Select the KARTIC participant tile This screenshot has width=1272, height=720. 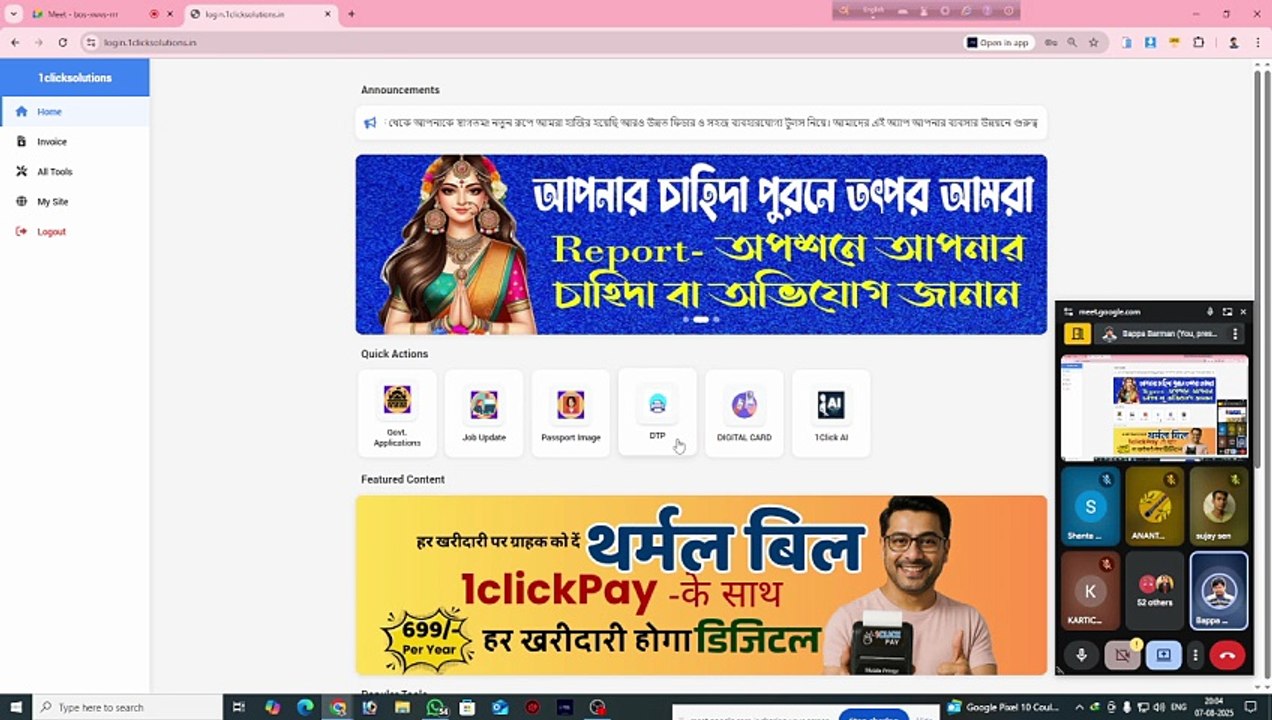pos(1090,590)
